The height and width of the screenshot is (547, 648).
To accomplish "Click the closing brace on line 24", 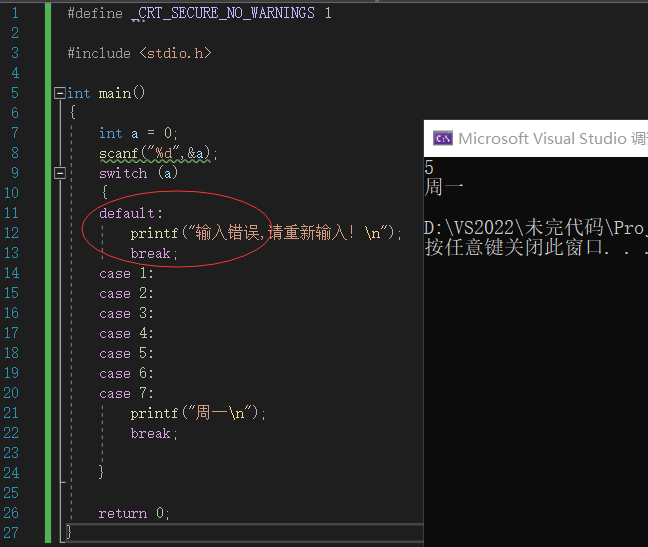I will point(101,471).
